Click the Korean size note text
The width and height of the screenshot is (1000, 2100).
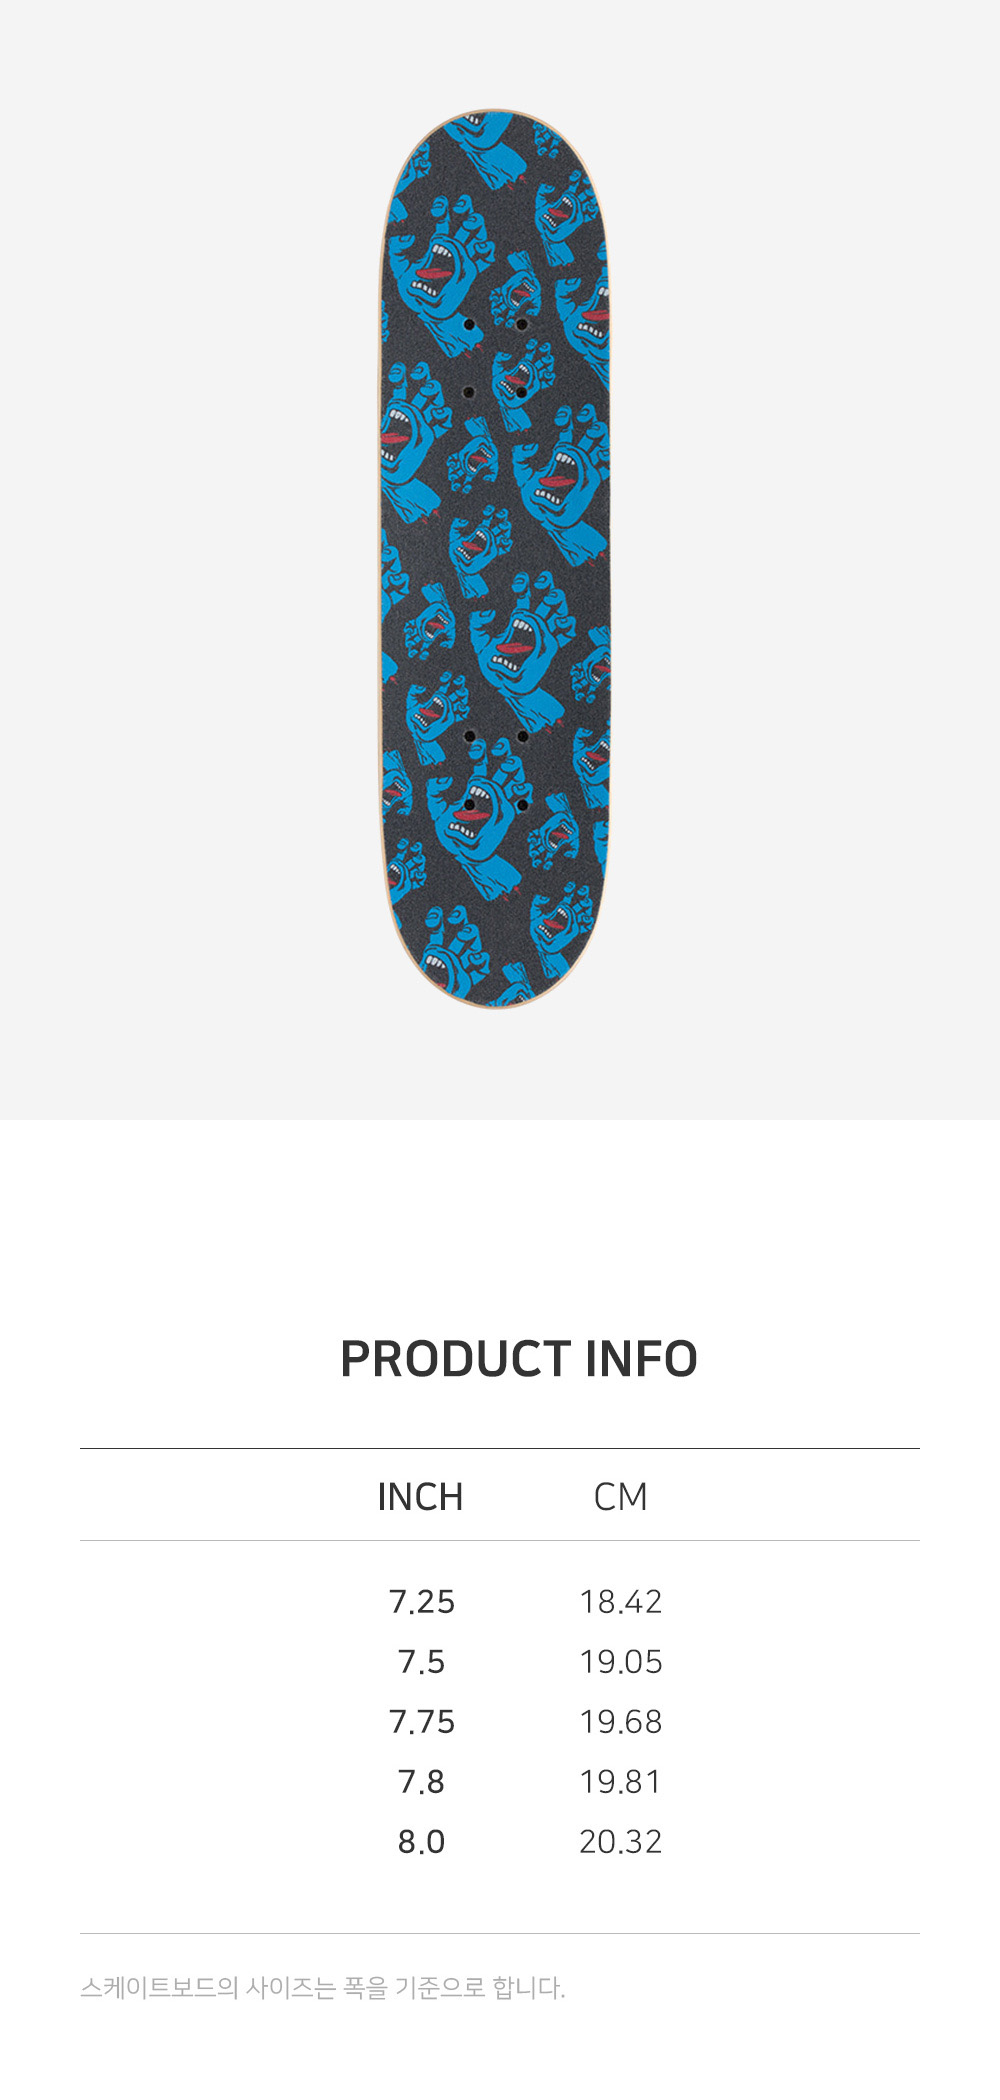pos(322,1988)
